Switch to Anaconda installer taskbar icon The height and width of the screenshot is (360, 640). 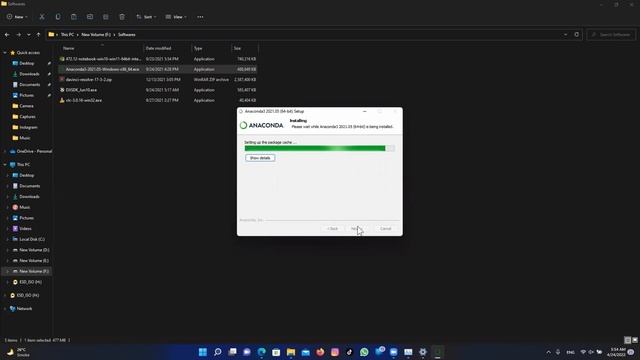[438, 352]
